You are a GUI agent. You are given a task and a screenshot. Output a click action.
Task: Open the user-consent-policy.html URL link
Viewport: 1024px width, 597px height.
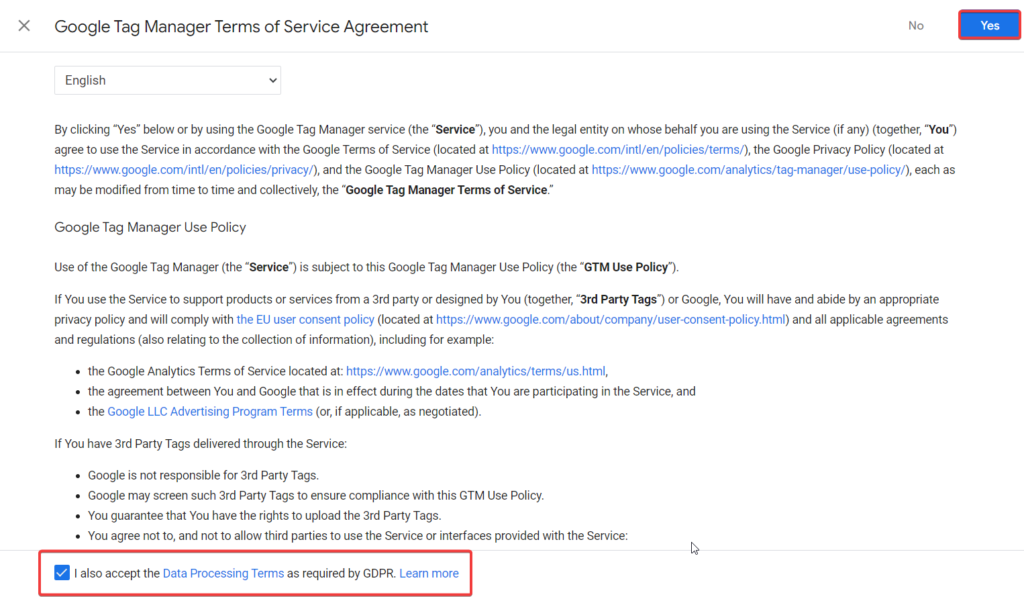[x=611, y=319]
